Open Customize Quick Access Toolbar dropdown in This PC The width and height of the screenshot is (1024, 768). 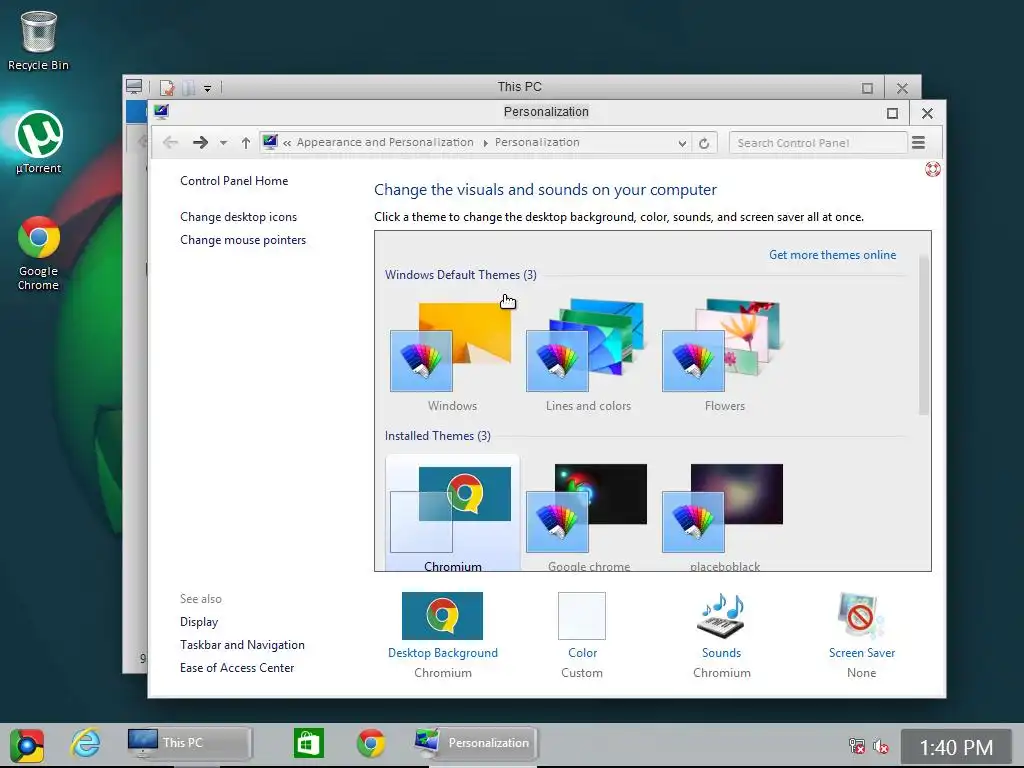point(208,88)
